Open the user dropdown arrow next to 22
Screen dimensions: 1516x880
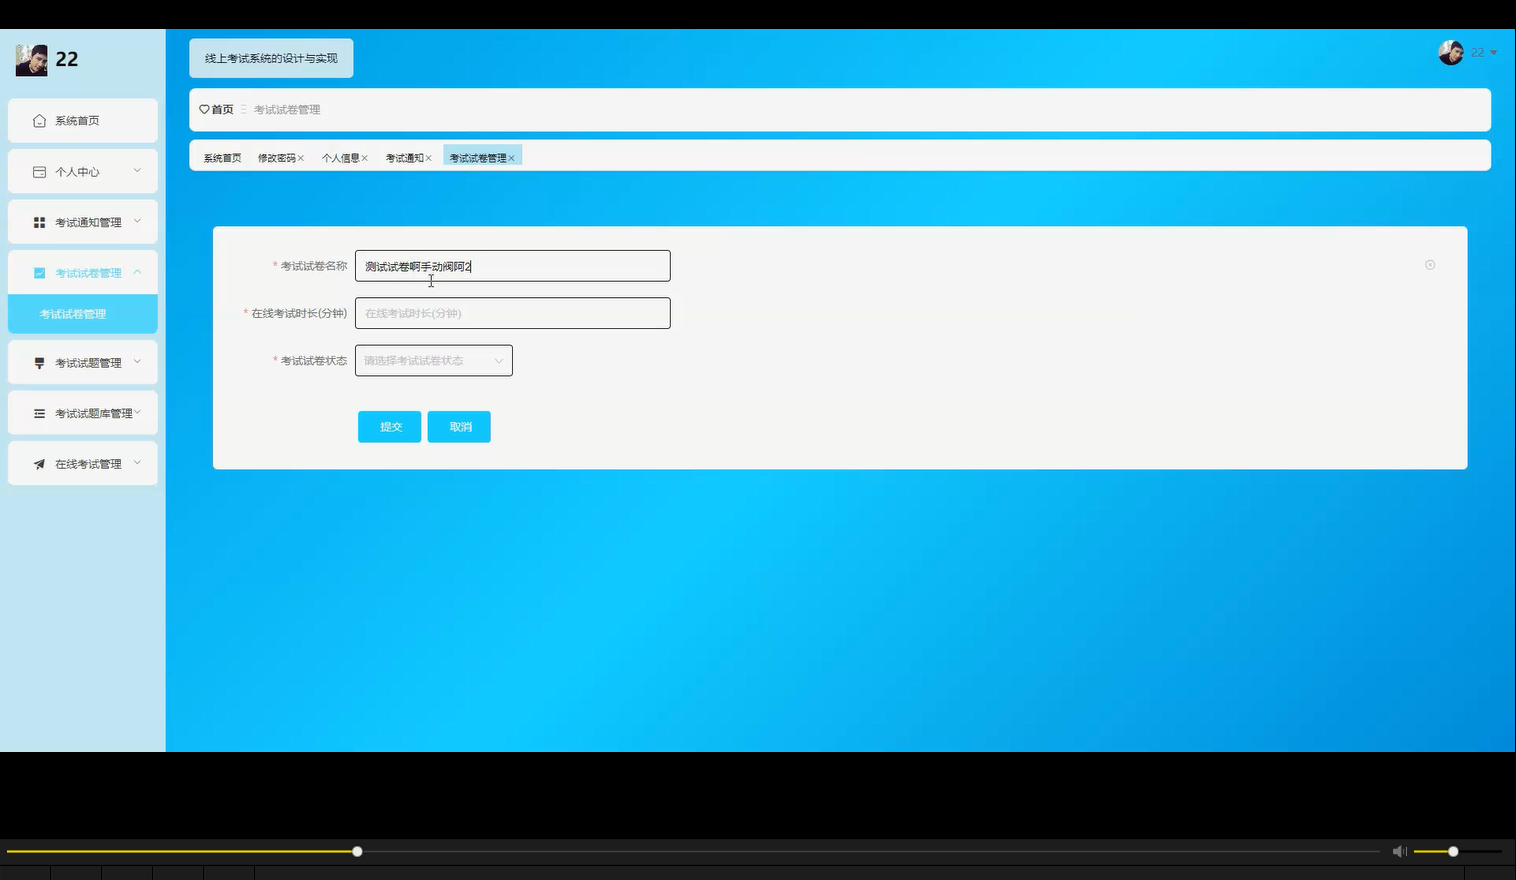[x=1494, y=53]
